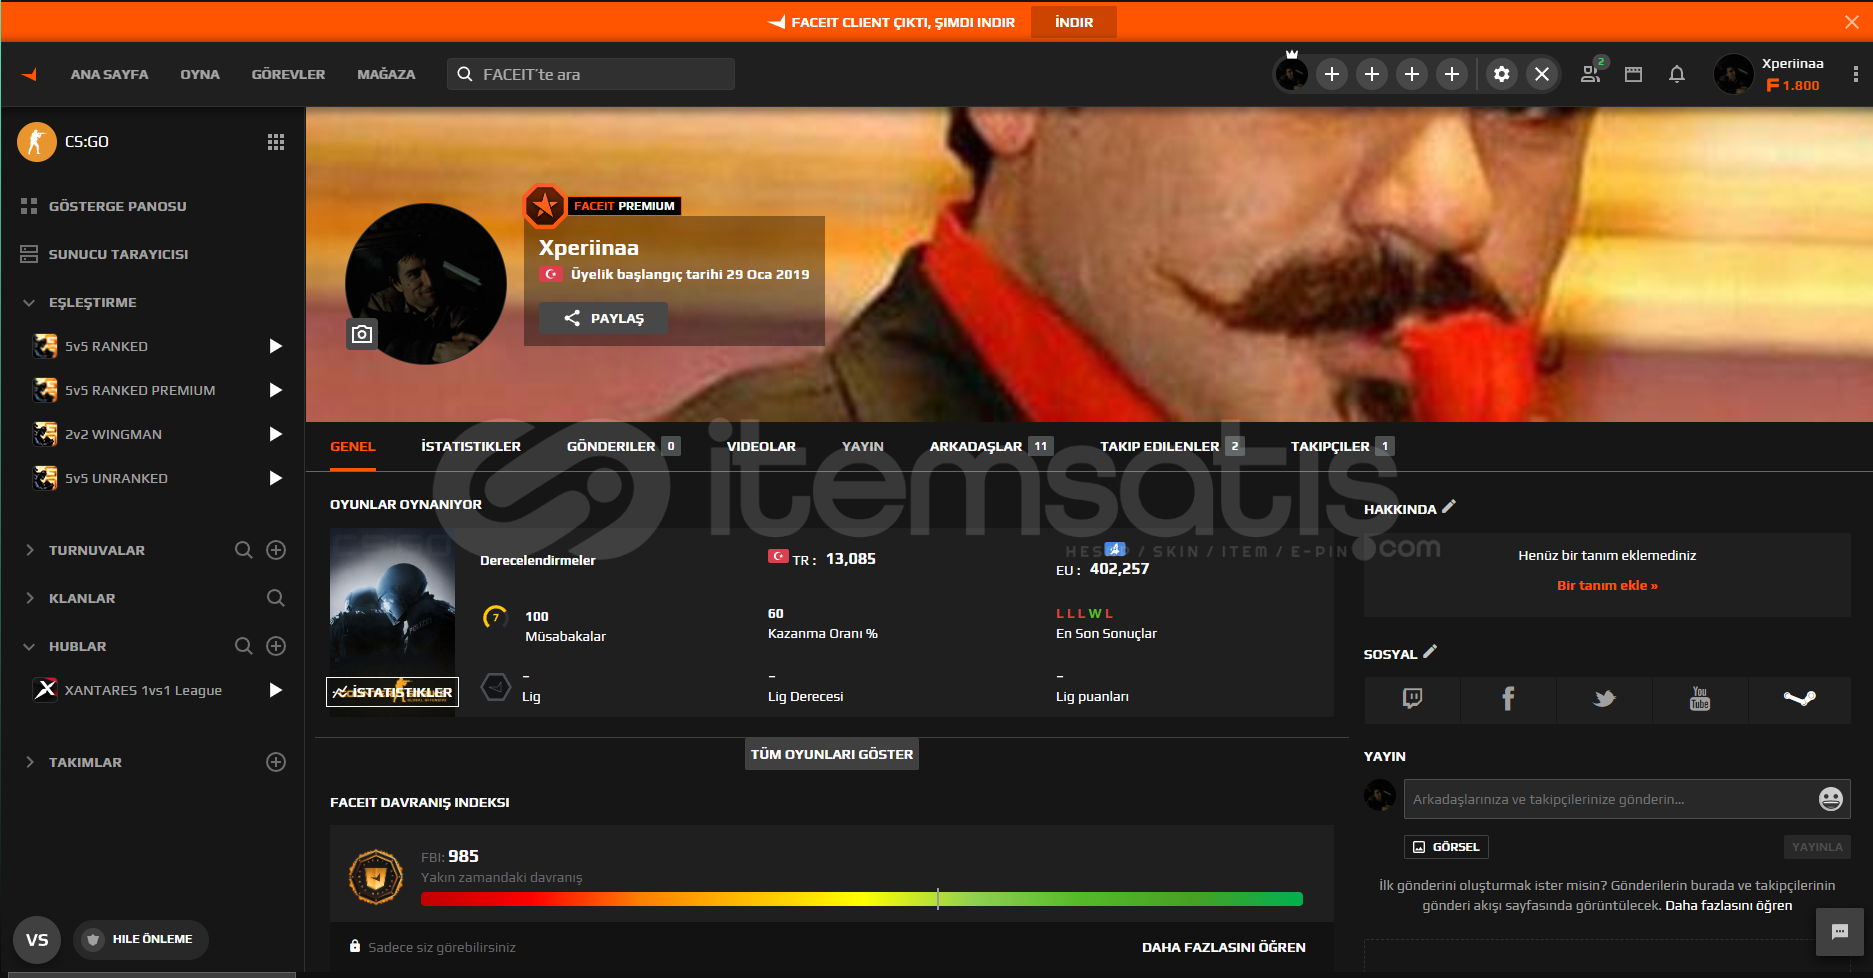Open OYNA menu
1873x978 pixels.
(x=200, y=74)
